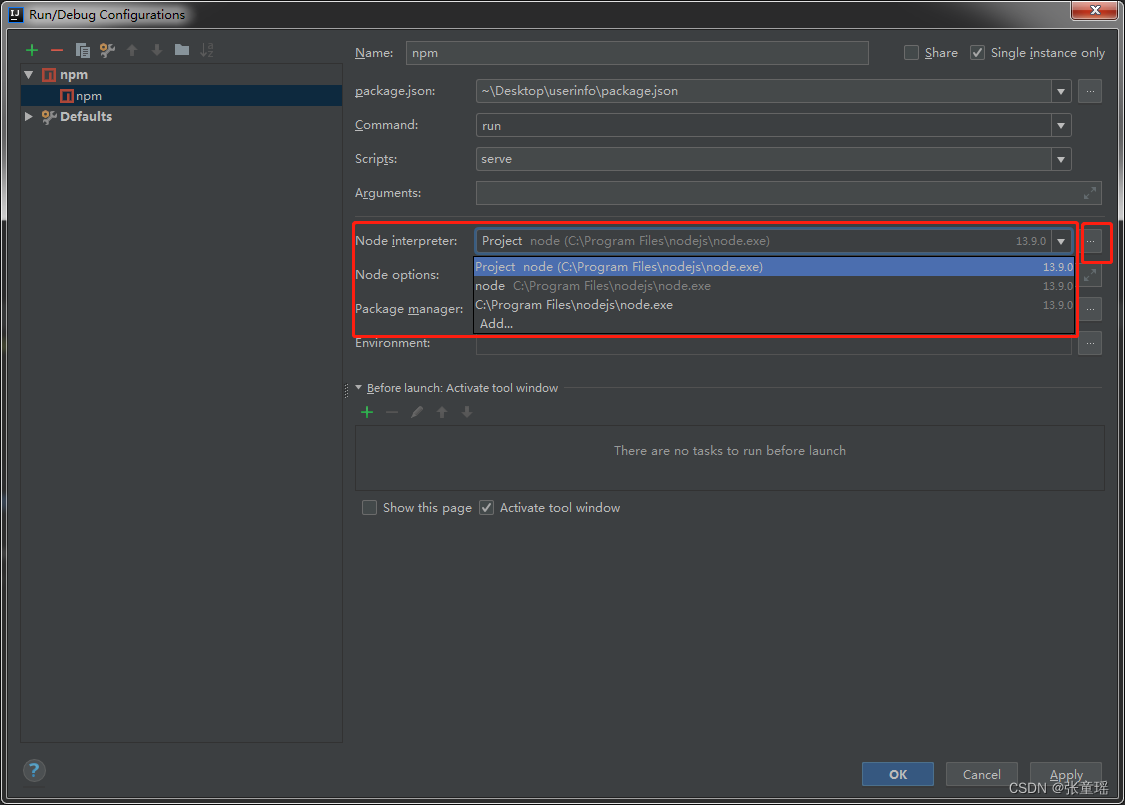Expand the Defaults tree node
The height and width of the screenshot is (805, 1125).
pos(29,117)
